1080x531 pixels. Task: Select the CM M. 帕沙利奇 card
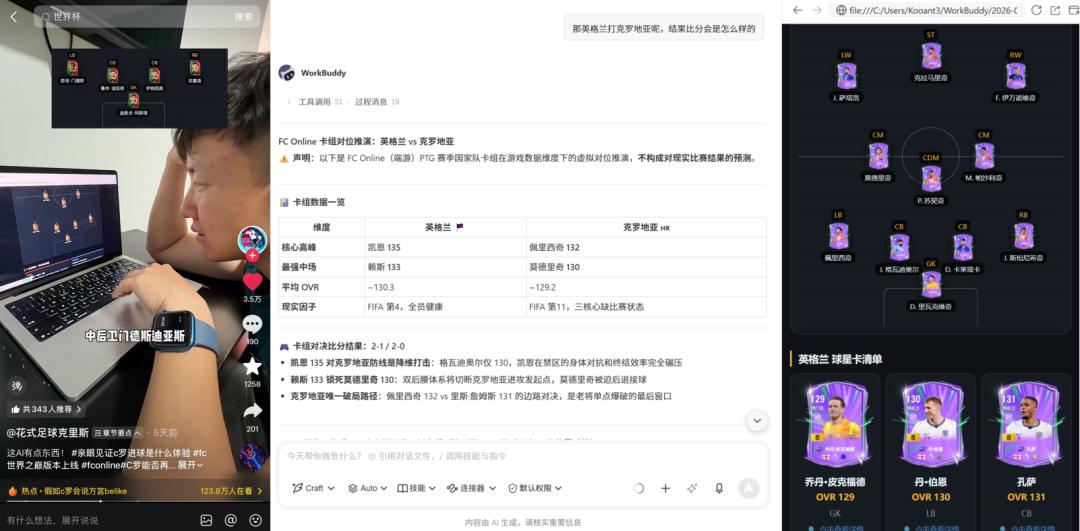click(984, 156)
